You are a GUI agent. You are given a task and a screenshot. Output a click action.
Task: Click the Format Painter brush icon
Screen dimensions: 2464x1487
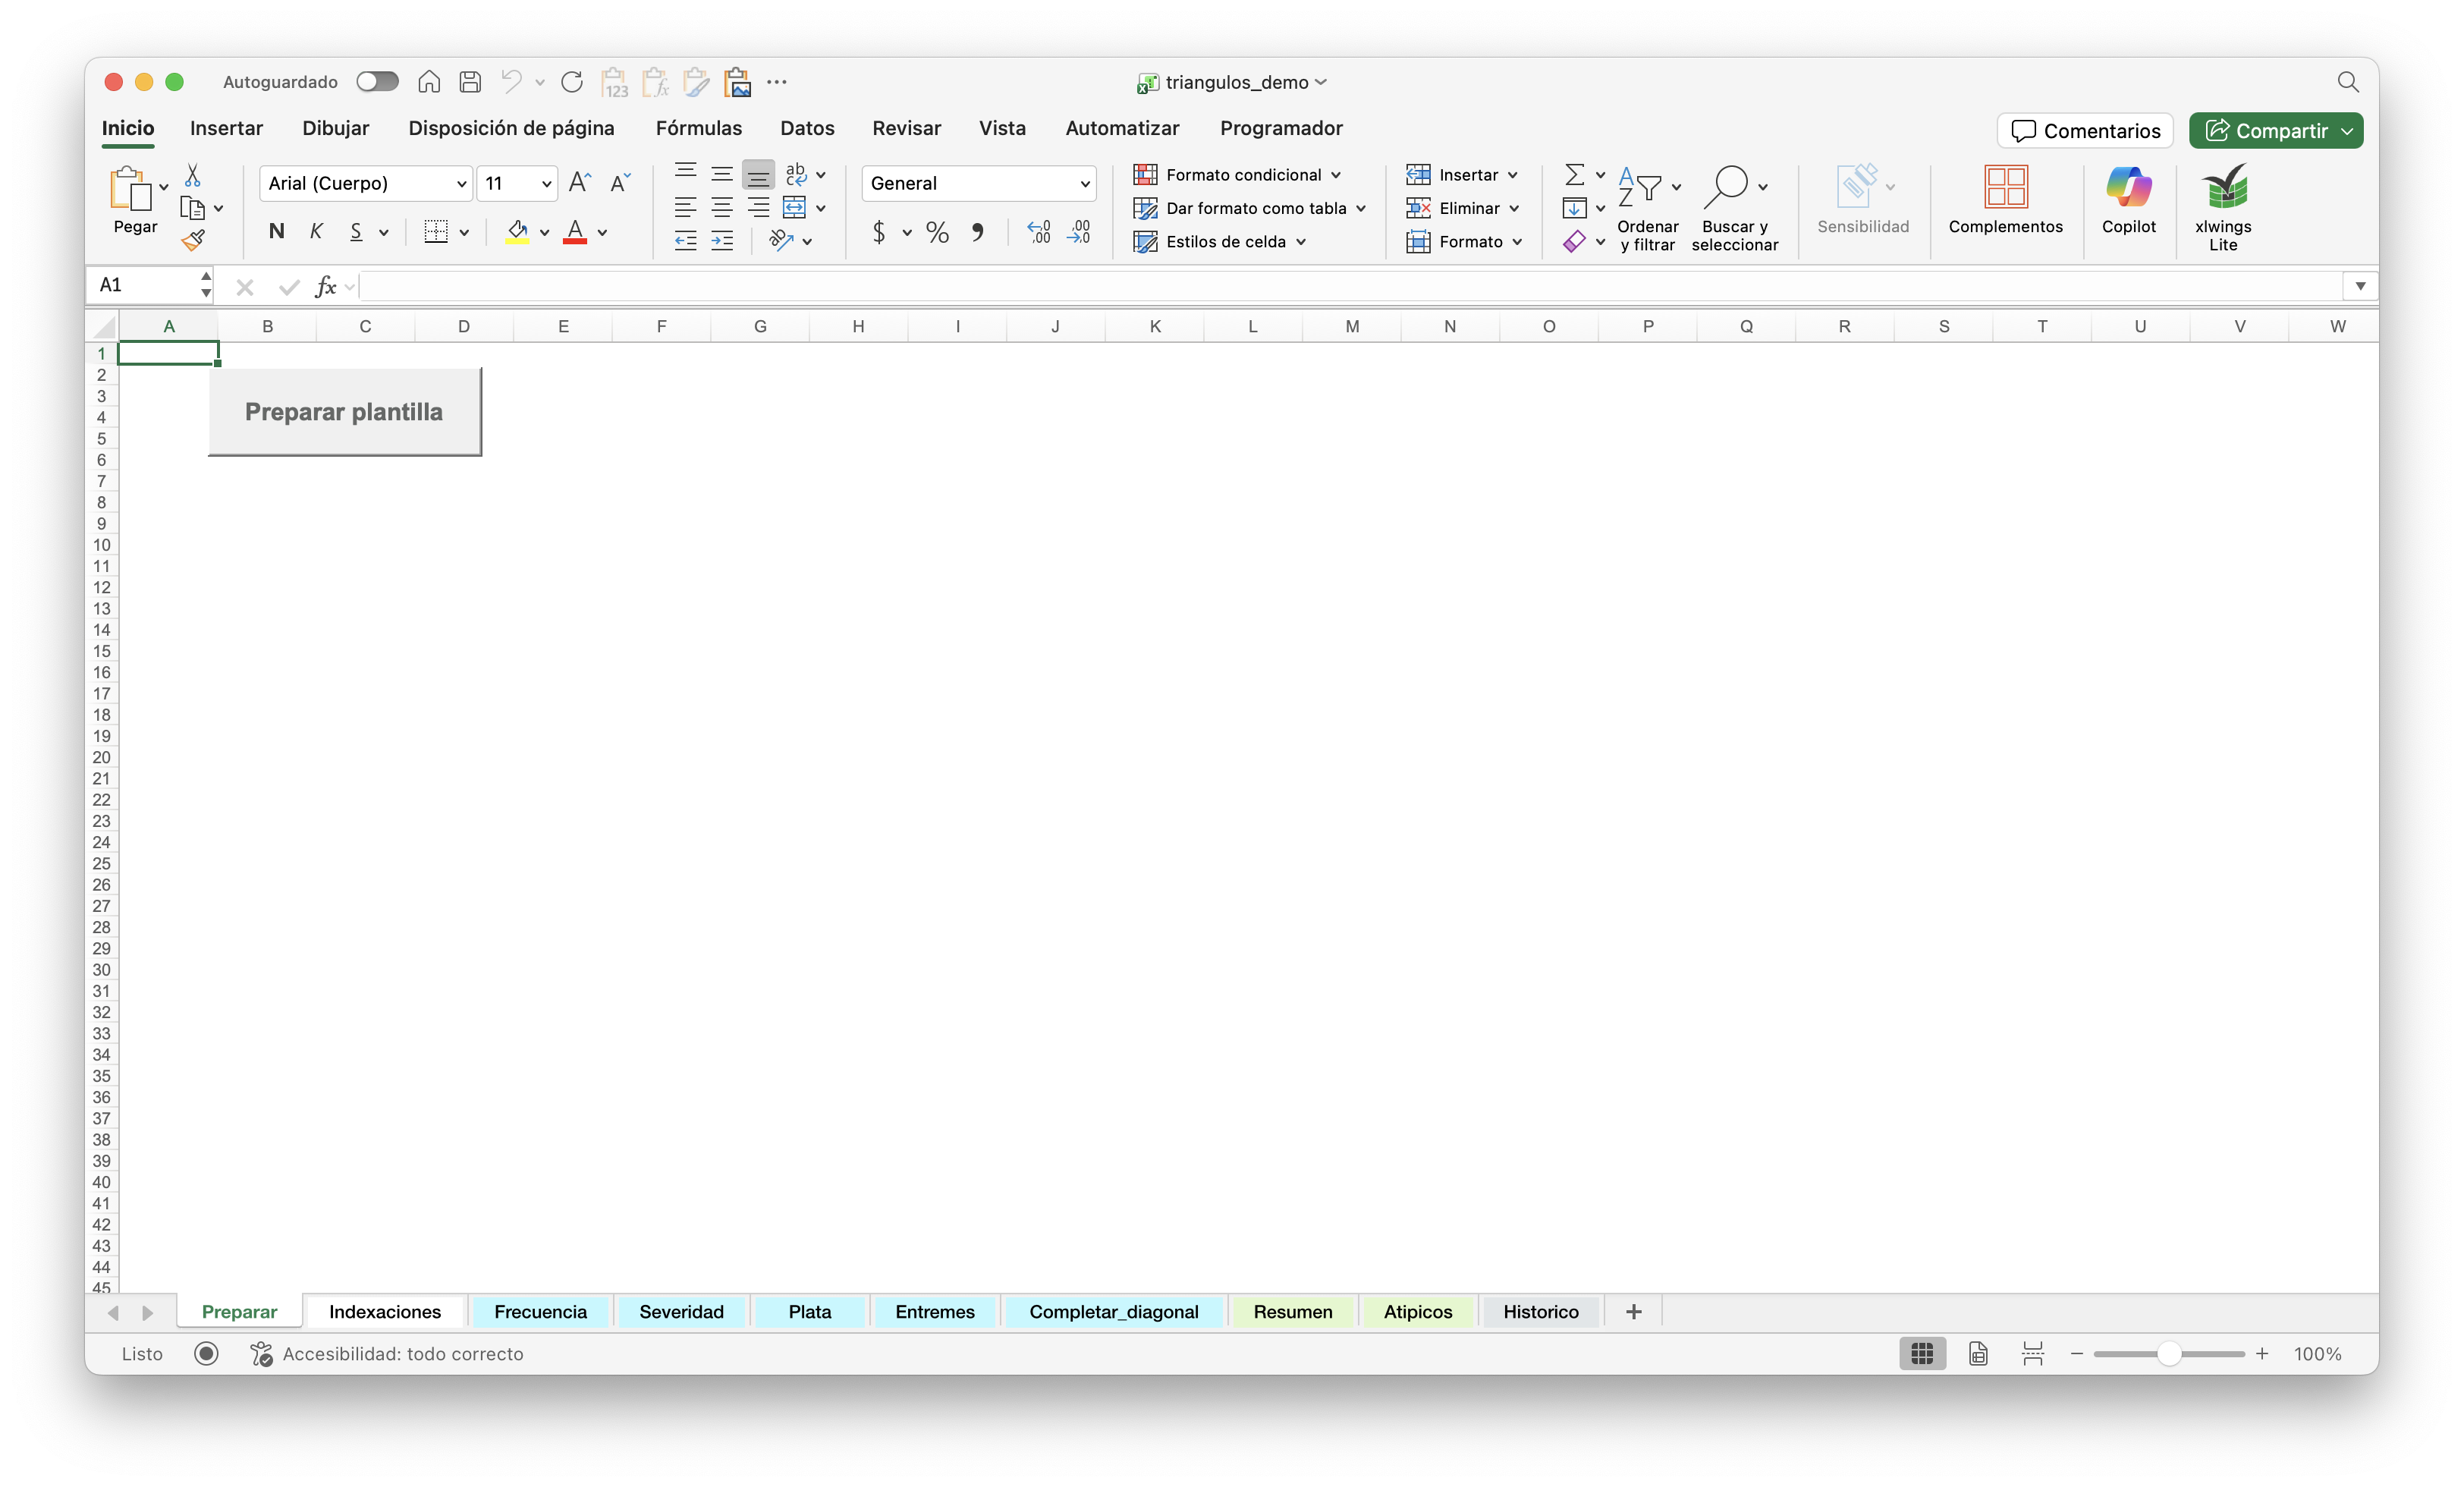coord(193,240)
